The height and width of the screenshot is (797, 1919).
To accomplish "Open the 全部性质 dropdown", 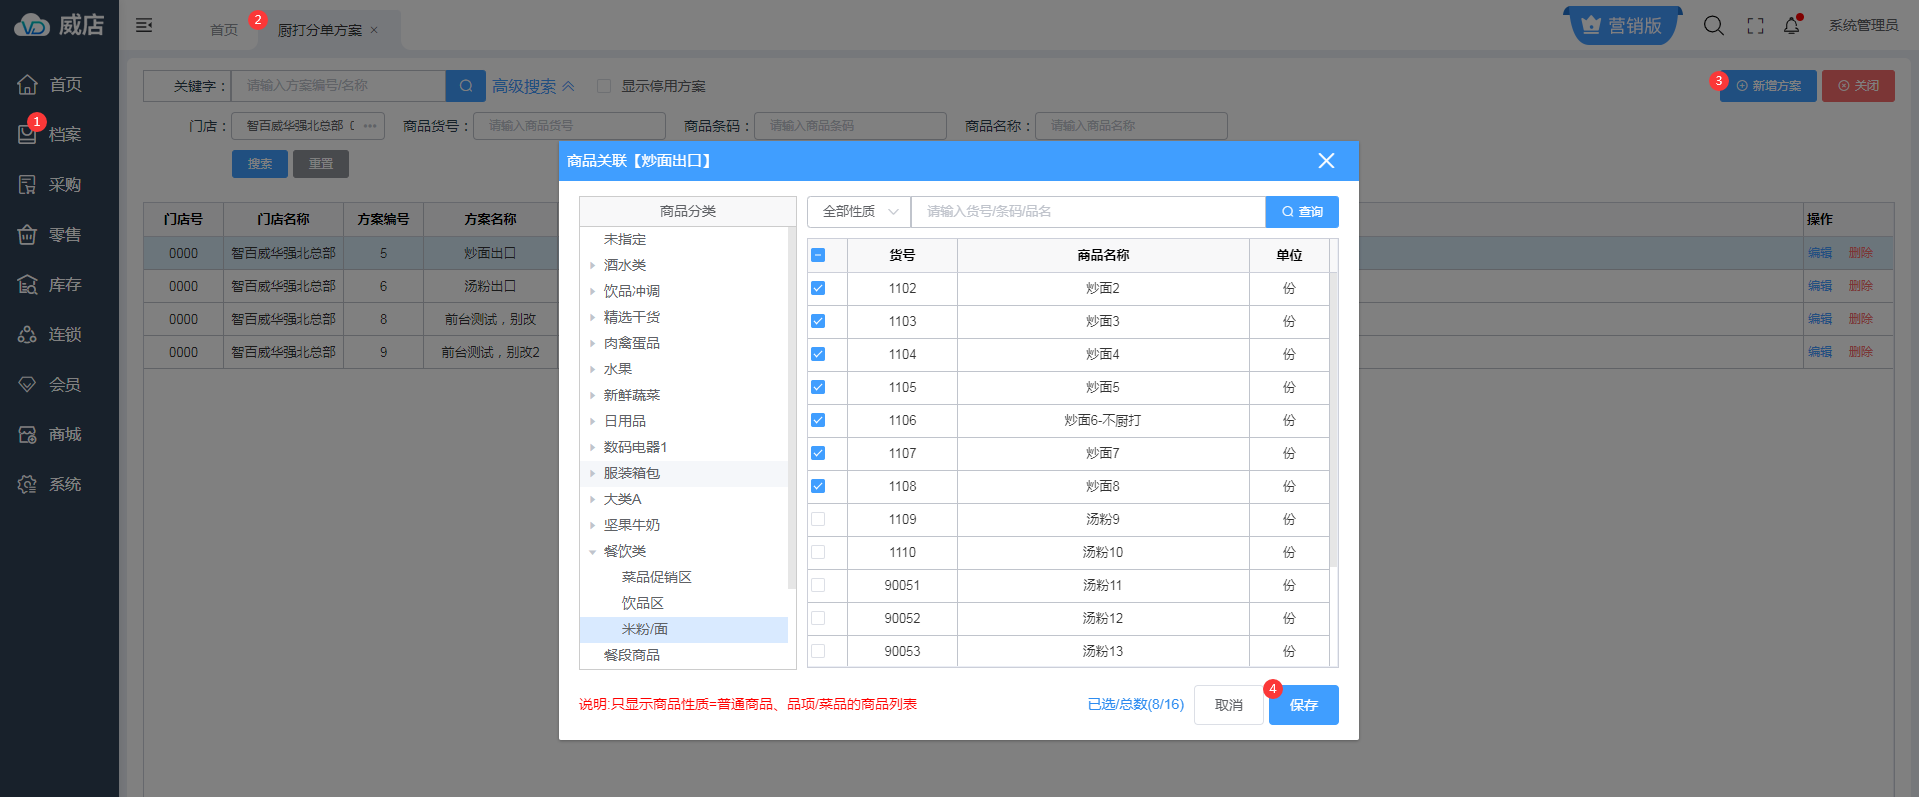I will [859, 212].
